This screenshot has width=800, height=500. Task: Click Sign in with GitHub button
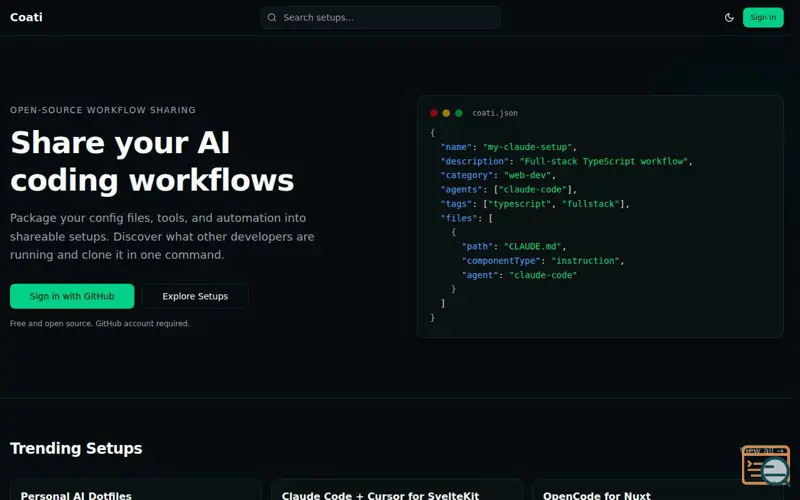72,296
